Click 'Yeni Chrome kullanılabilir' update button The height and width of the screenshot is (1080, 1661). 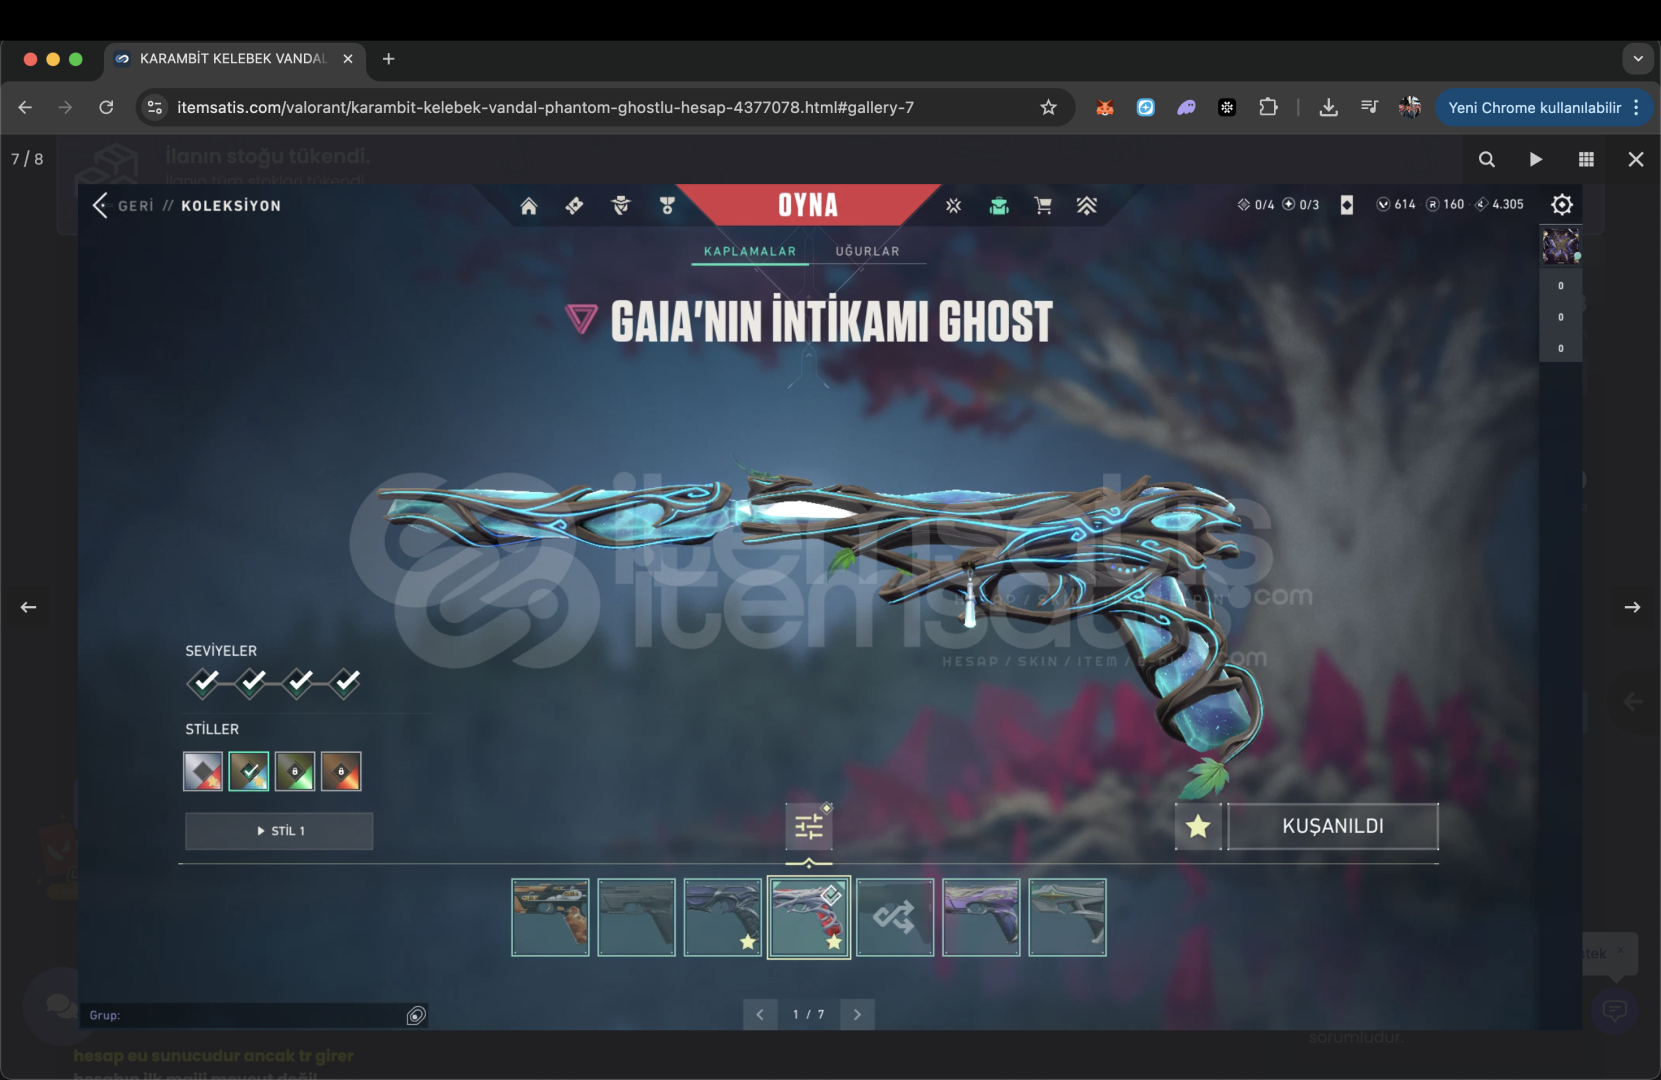tap(1535, 107)
